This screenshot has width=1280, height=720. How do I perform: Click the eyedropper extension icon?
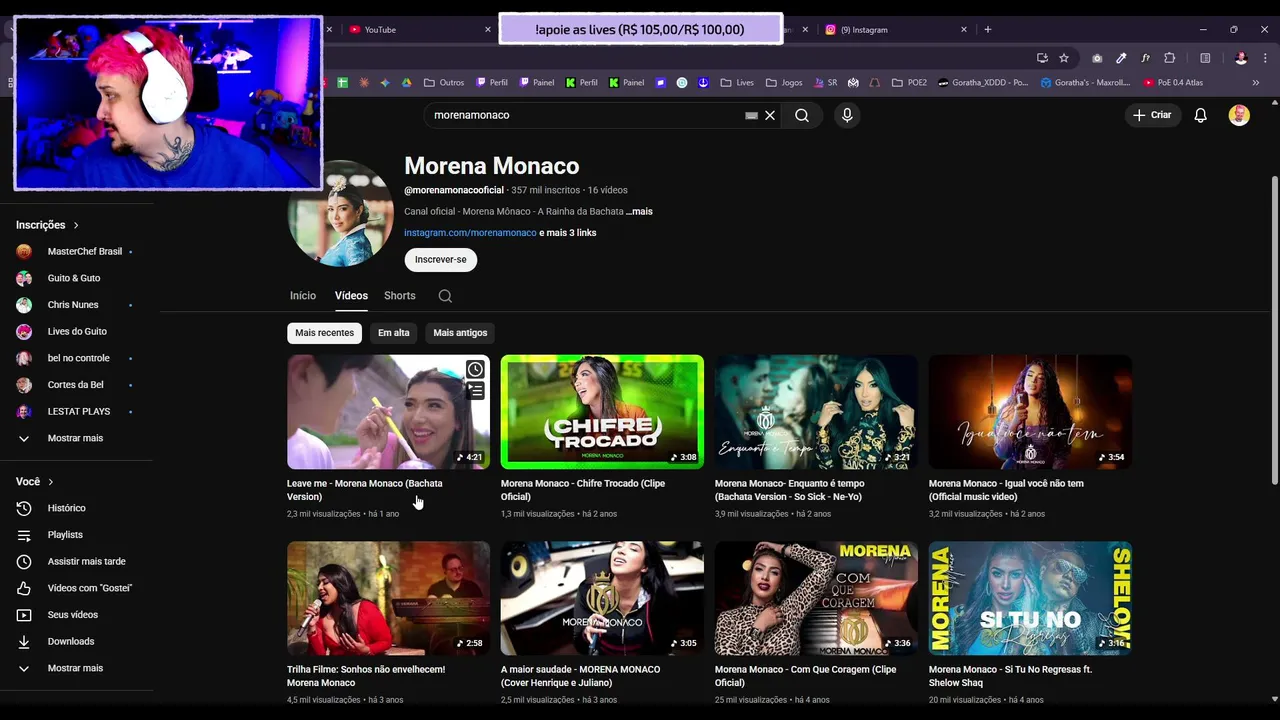click(x=1121, y=58)
